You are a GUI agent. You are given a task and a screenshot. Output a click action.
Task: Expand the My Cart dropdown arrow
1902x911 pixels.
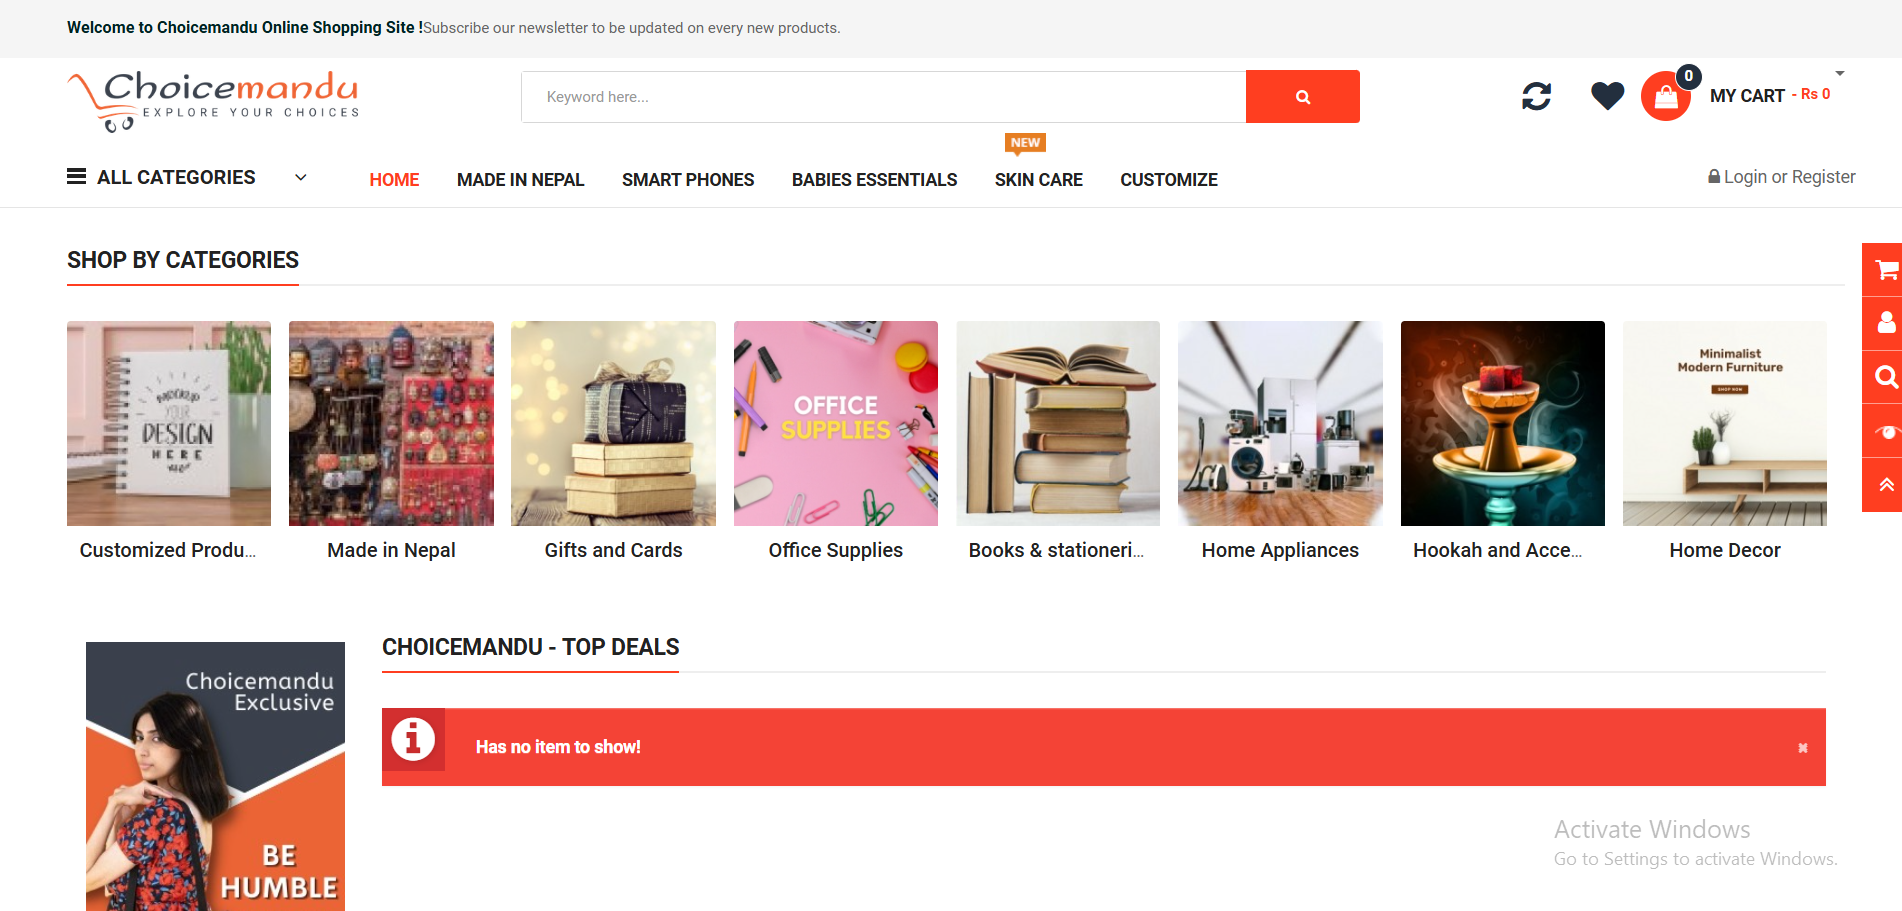click(x=1839, y=74)
